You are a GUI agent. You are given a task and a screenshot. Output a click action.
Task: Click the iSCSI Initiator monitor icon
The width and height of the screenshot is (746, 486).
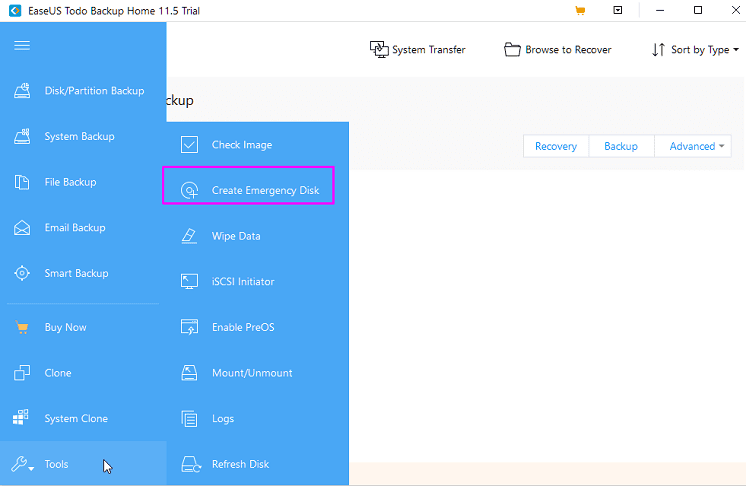click(x=189, y=282)
